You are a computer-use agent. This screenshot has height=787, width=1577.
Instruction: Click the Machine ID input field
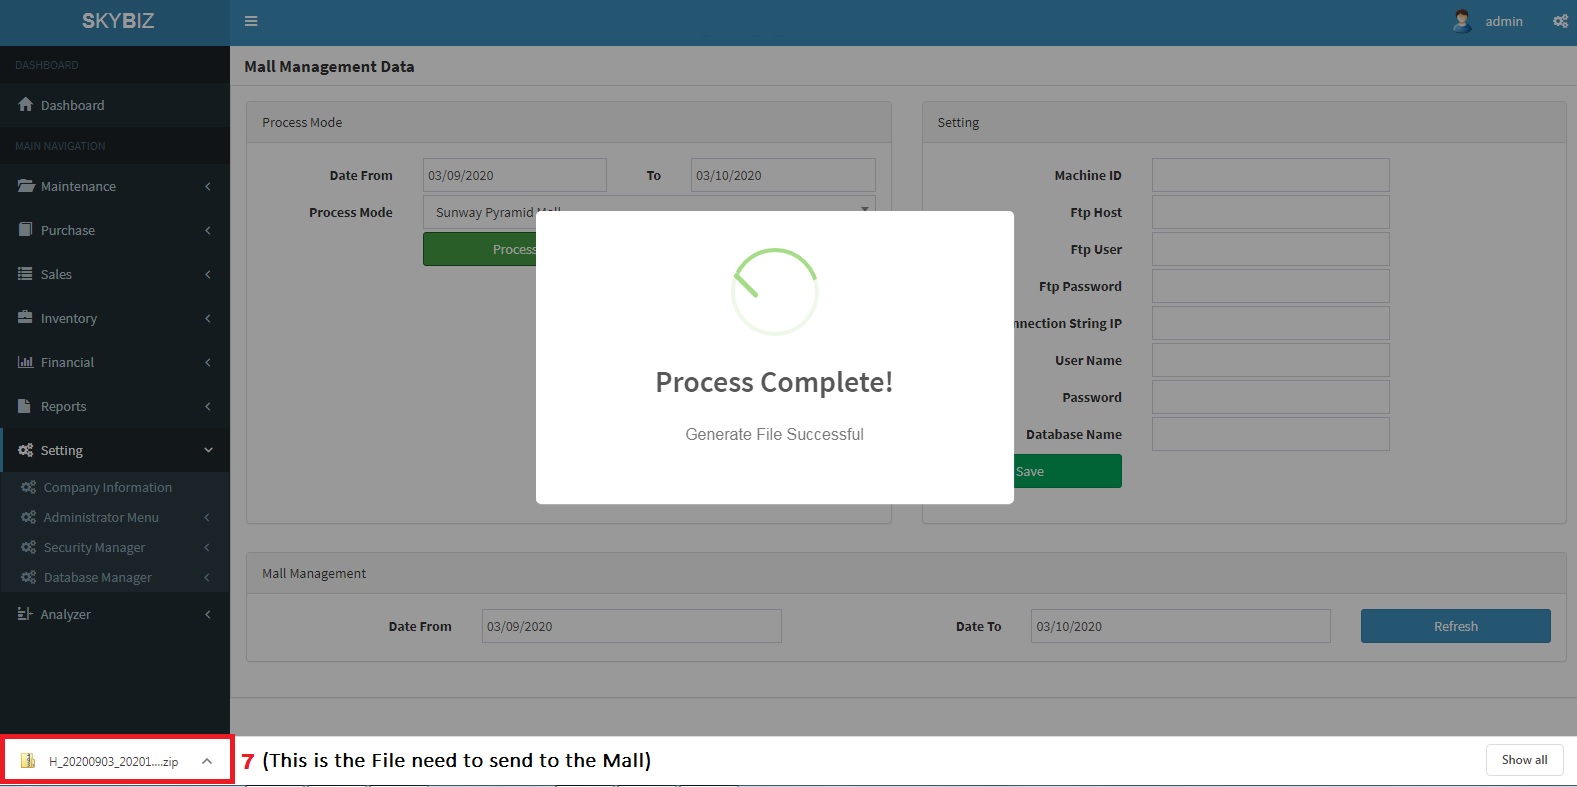pyautogui.click(x=1270, y=175)
